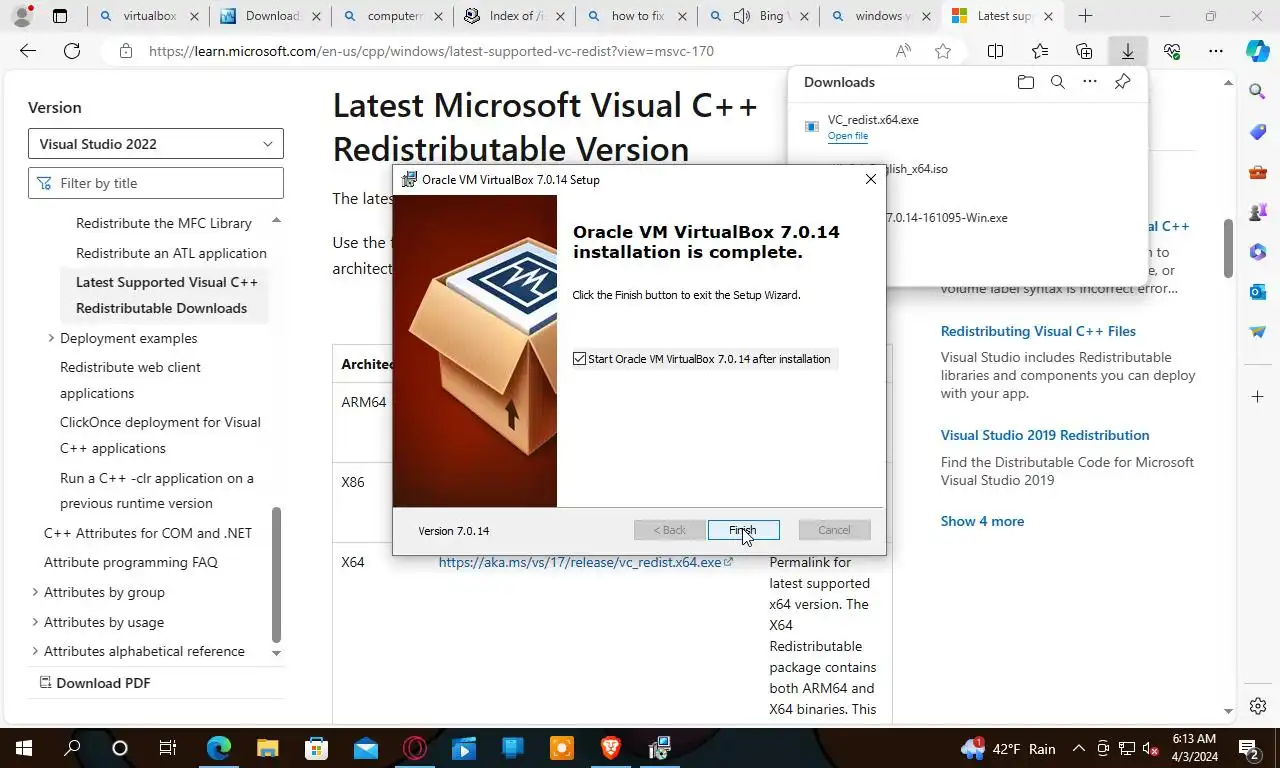Toggle Edge split screen icon
The width and height of the screenshot is (1280, 768).
(995, 51)
